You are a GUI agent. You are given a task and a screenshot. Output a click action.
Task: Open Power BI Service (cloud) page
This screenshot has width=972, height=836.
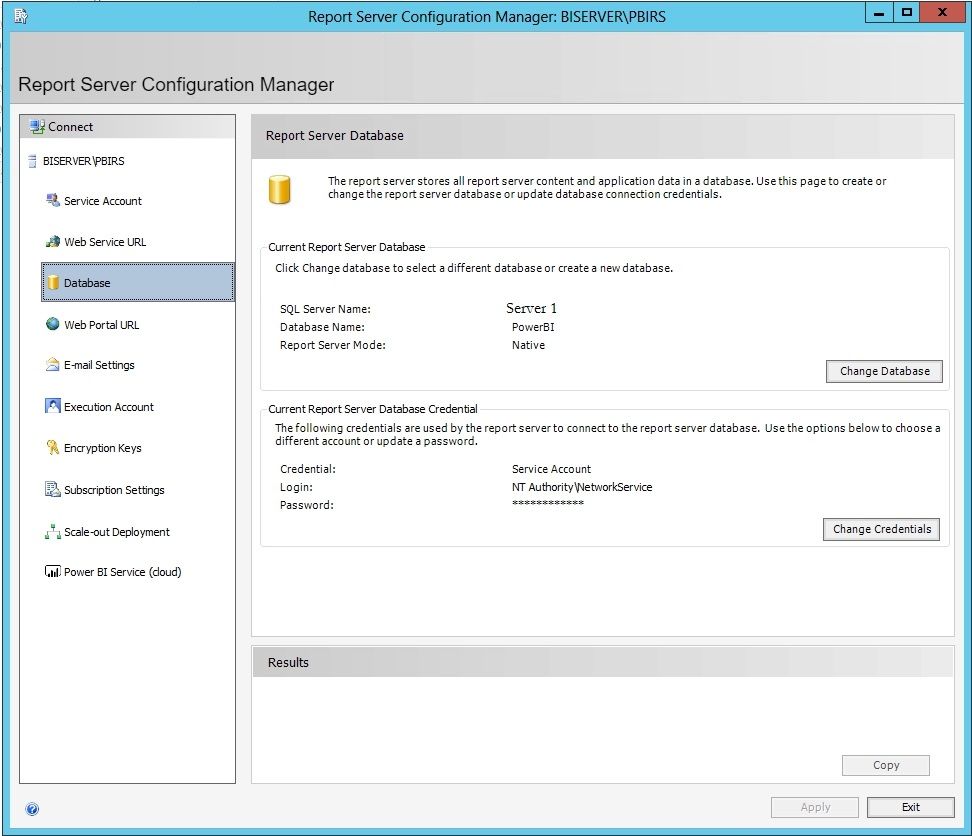pyautogui.click(x=123, y=572)
